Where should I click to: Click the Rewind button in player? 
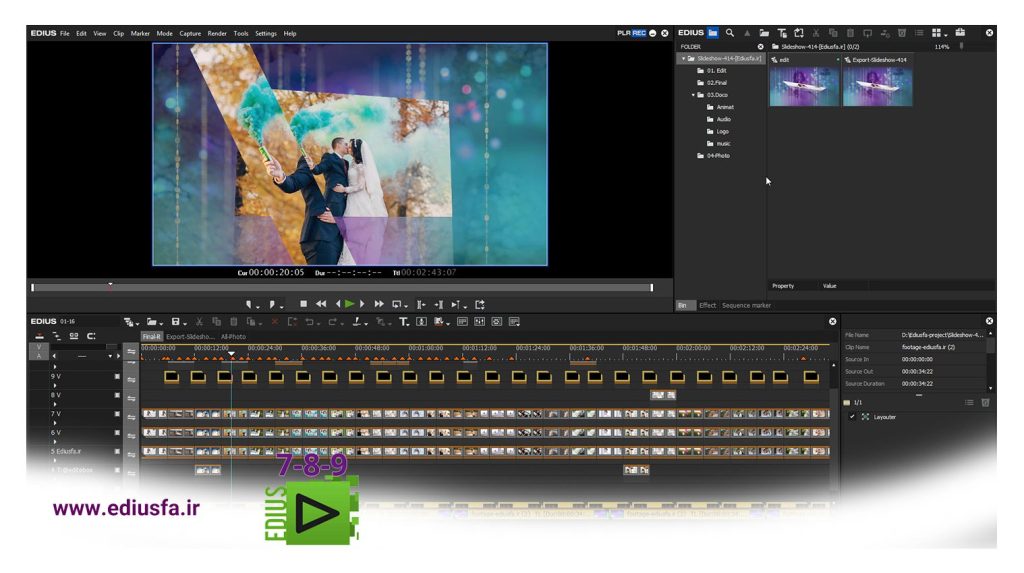click(321, 304)
